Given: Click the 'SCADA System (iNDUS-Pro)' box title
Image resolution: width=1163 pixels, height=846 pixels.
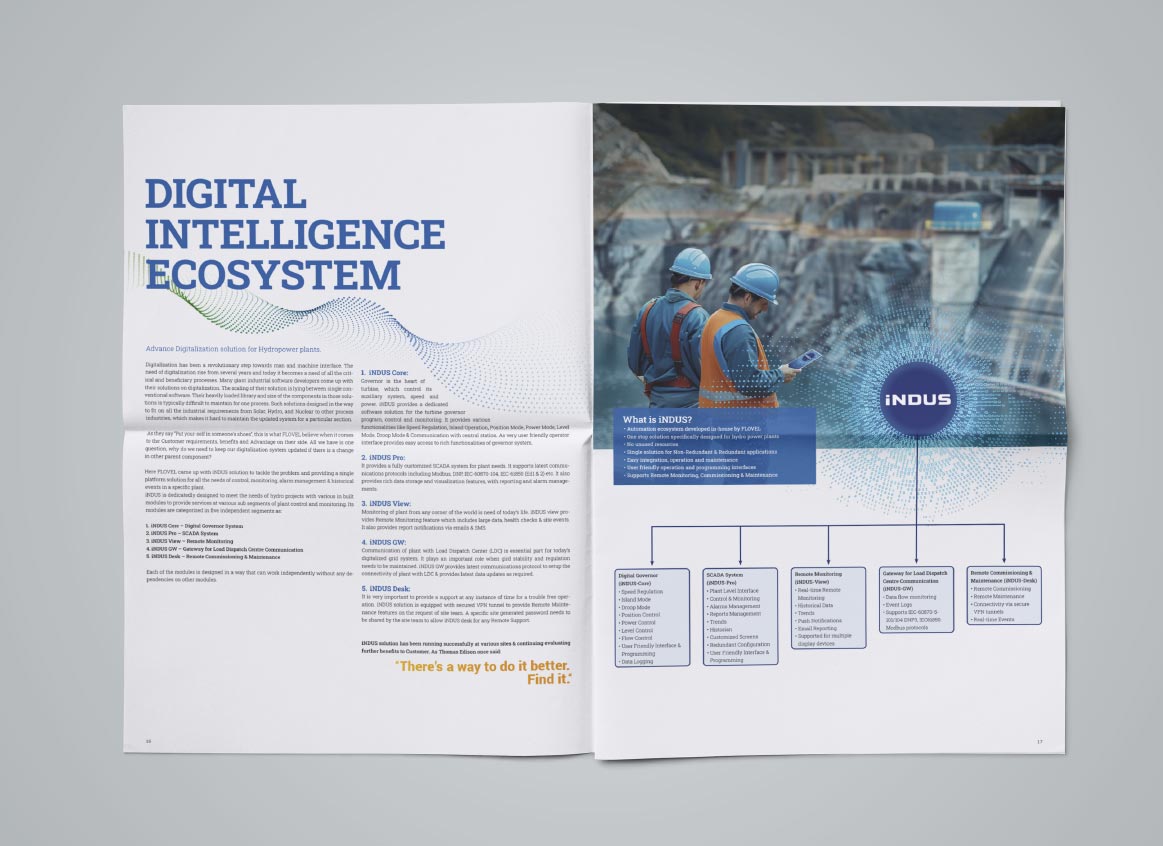Looking at the screenshot, I should (x=725, y=579).
